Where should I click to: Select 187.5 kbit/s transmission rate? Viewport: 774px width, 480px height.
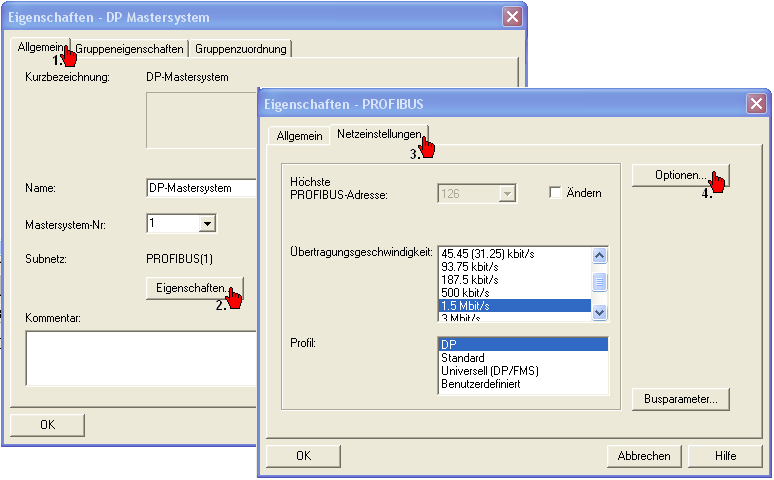point(515,280)
